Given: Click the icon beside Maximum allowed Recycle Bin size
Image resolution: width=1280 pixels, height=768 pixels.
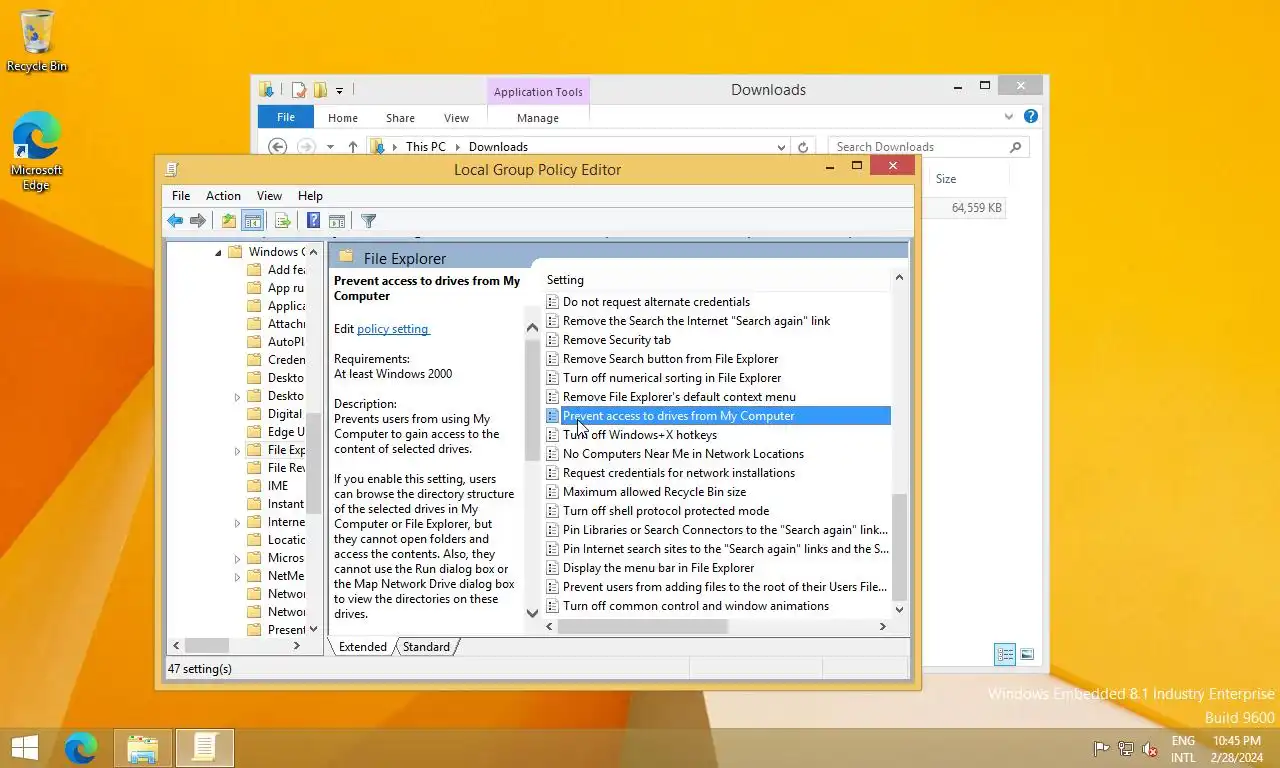Looking at the screenshot, I should (x=552, y=492).
